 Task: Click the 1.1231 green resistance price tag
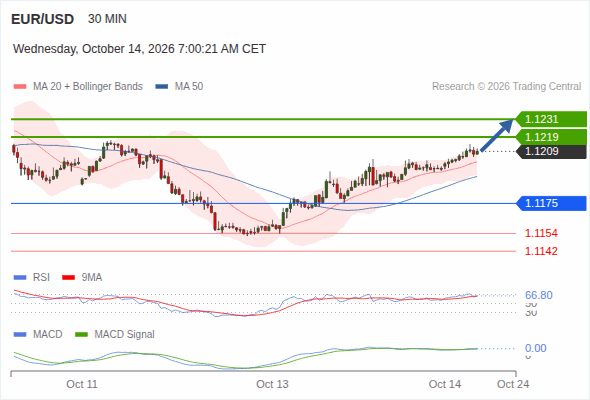[x=551, y=119]
